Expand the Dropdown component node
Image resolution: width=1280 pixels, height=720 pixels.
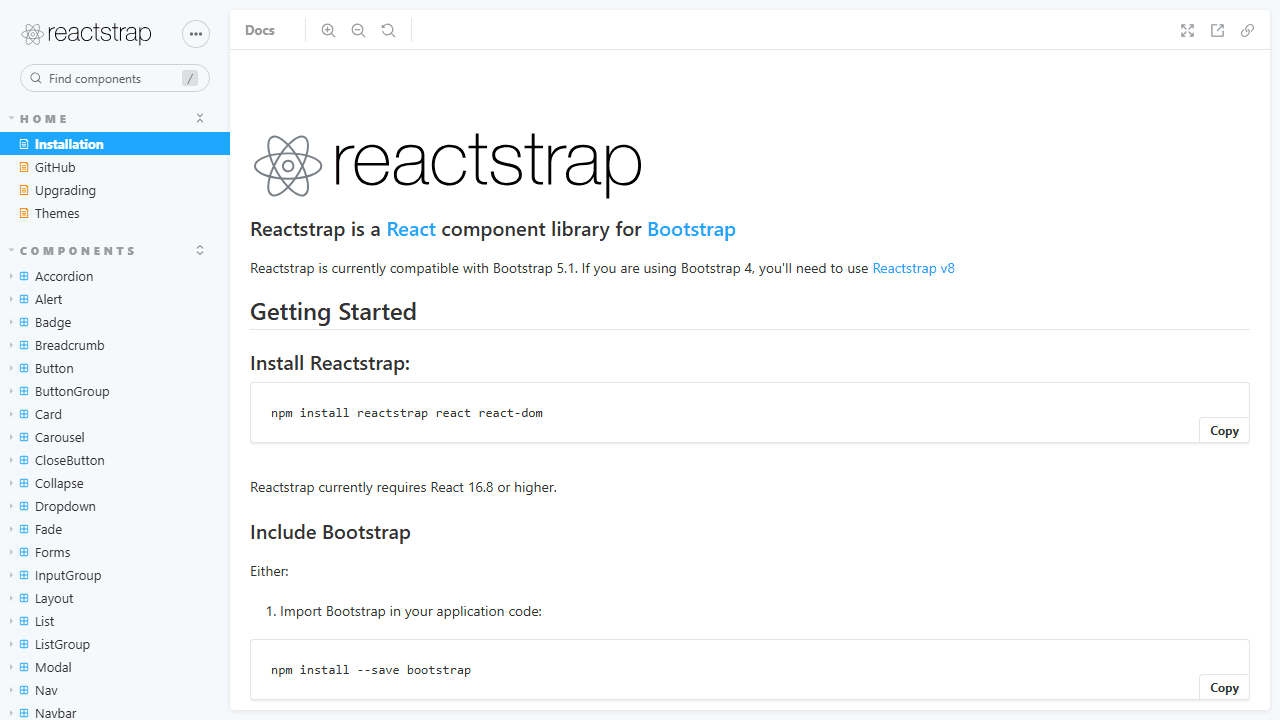pyautogui.click(x=11, y=507)
